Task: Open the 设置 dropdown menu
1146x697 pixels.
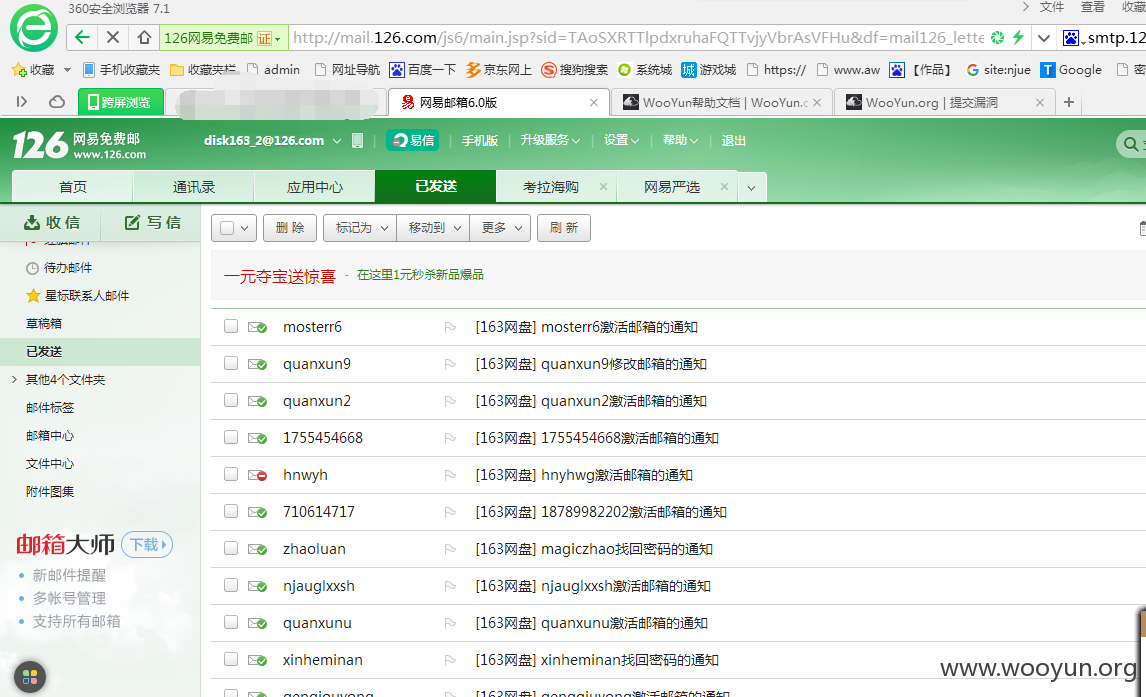Action: coord(621,140)
